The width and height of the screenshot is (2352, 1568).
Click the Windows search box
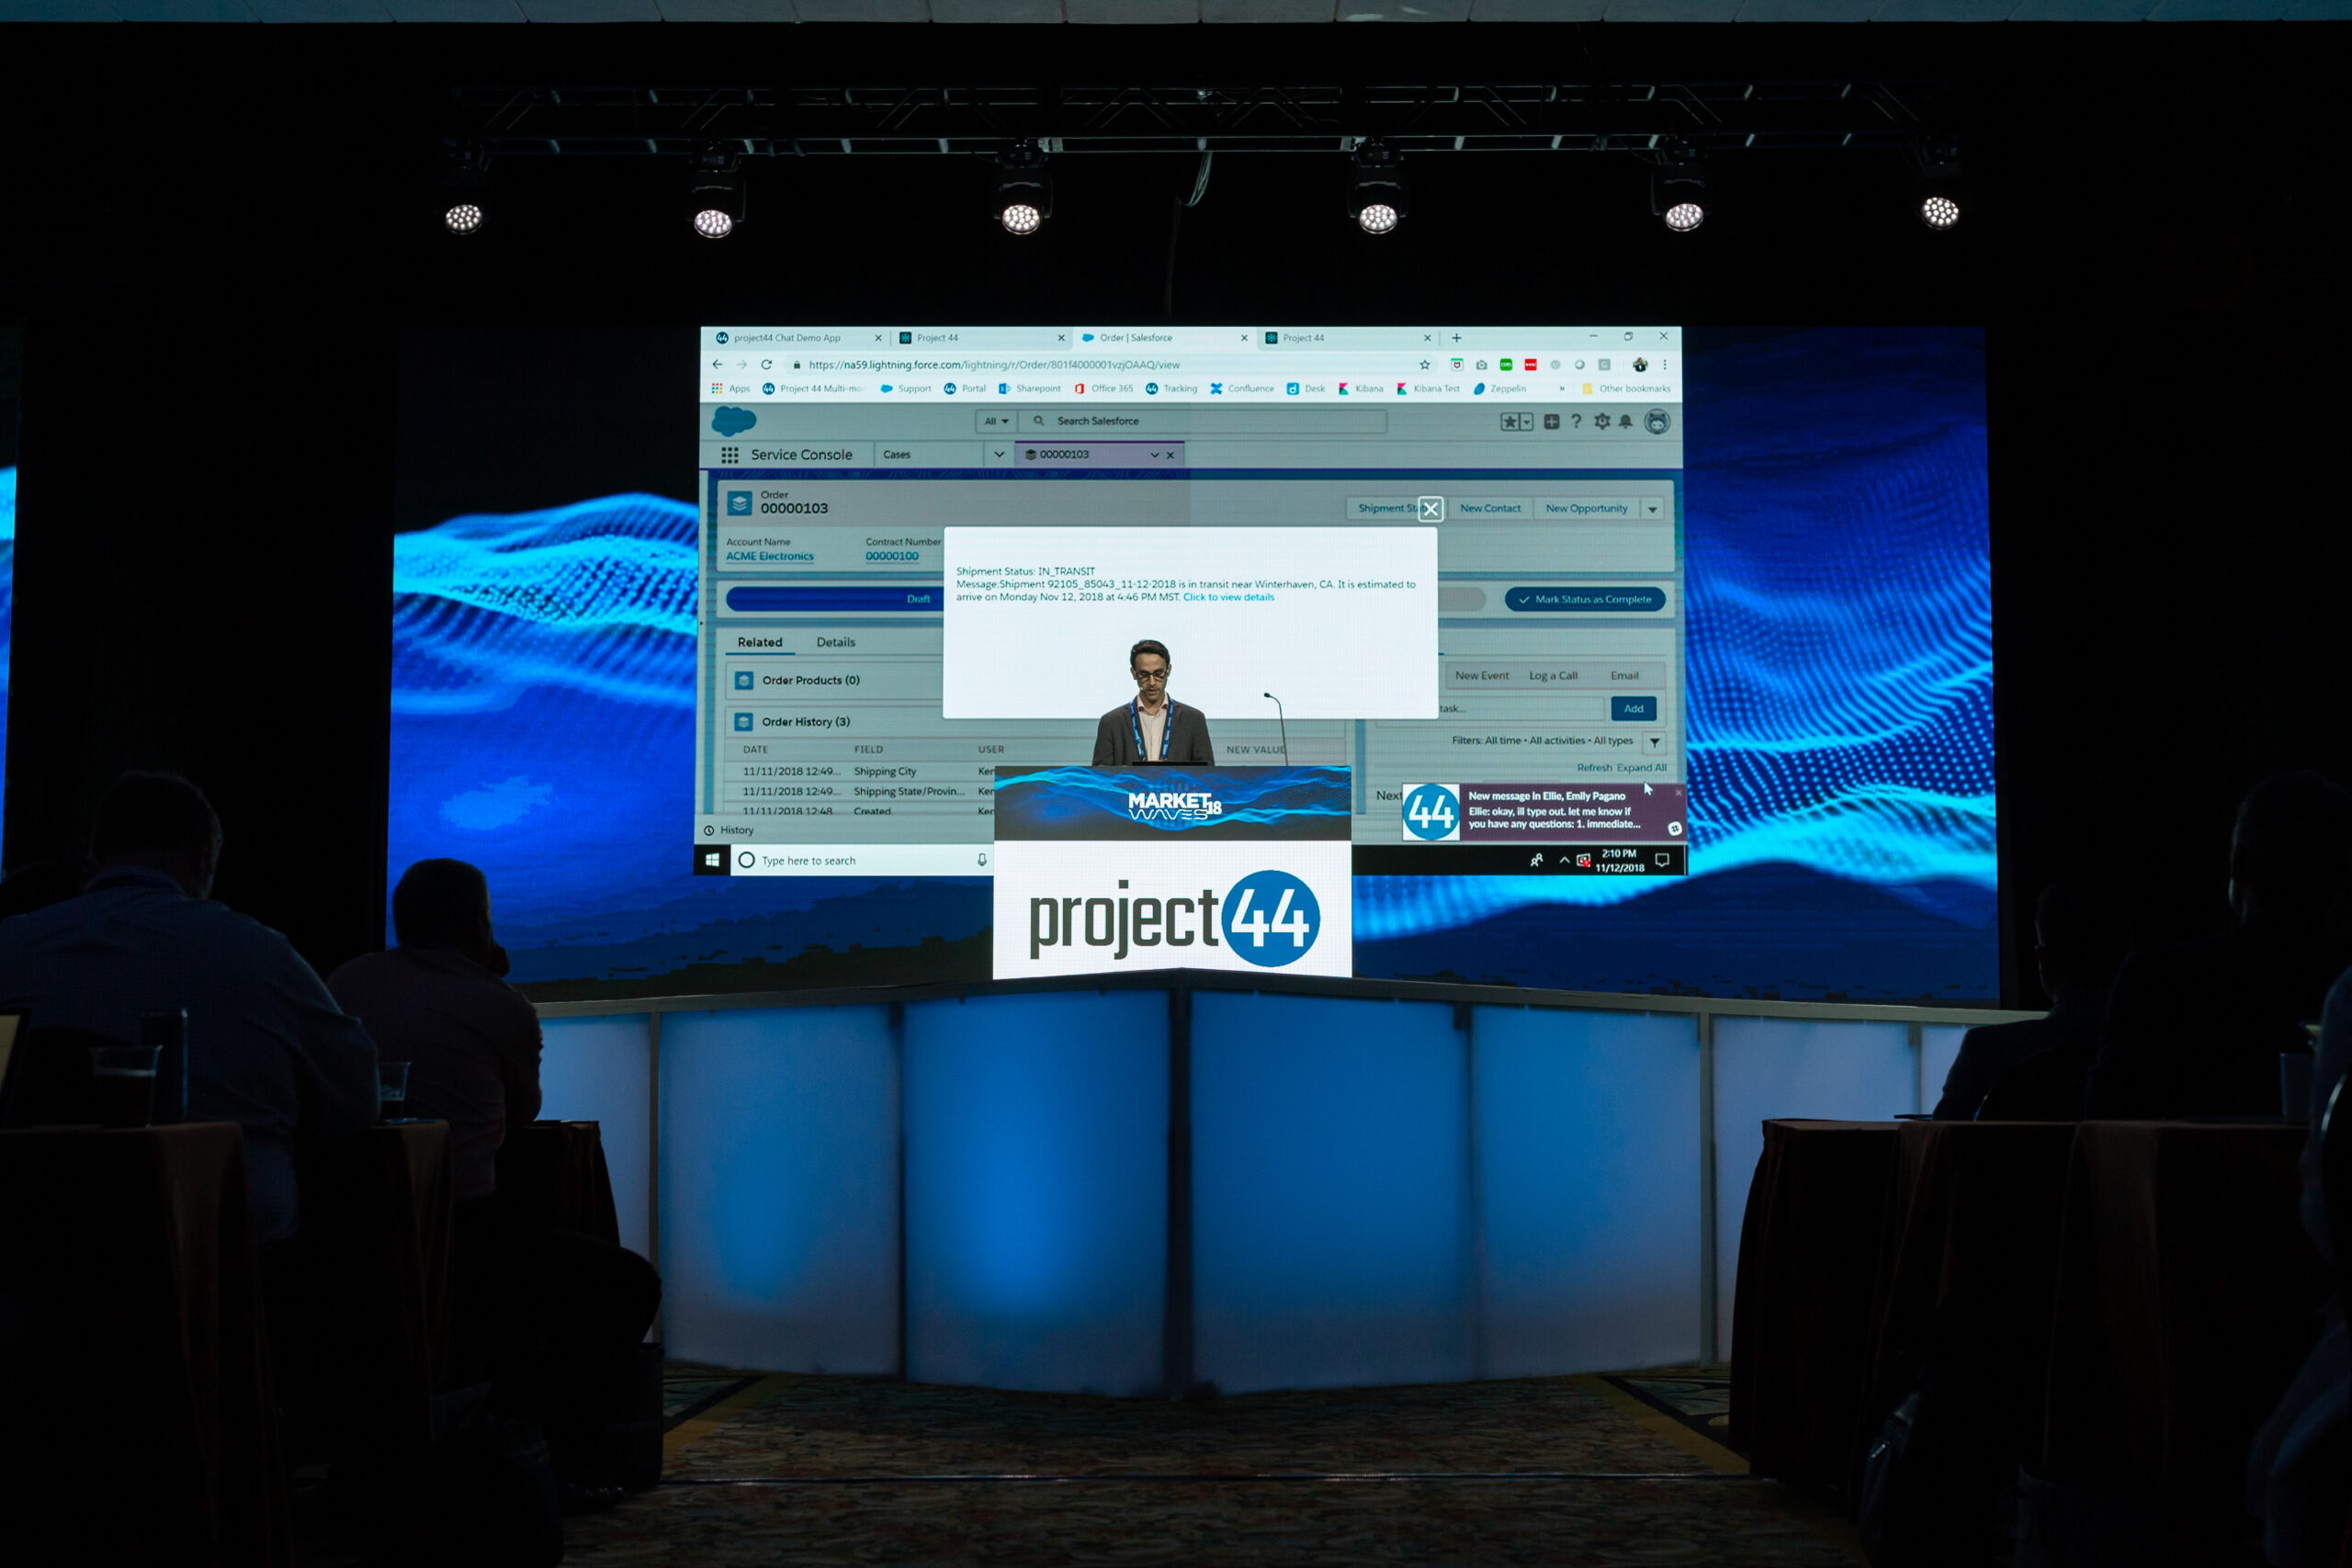pos(863,860)
